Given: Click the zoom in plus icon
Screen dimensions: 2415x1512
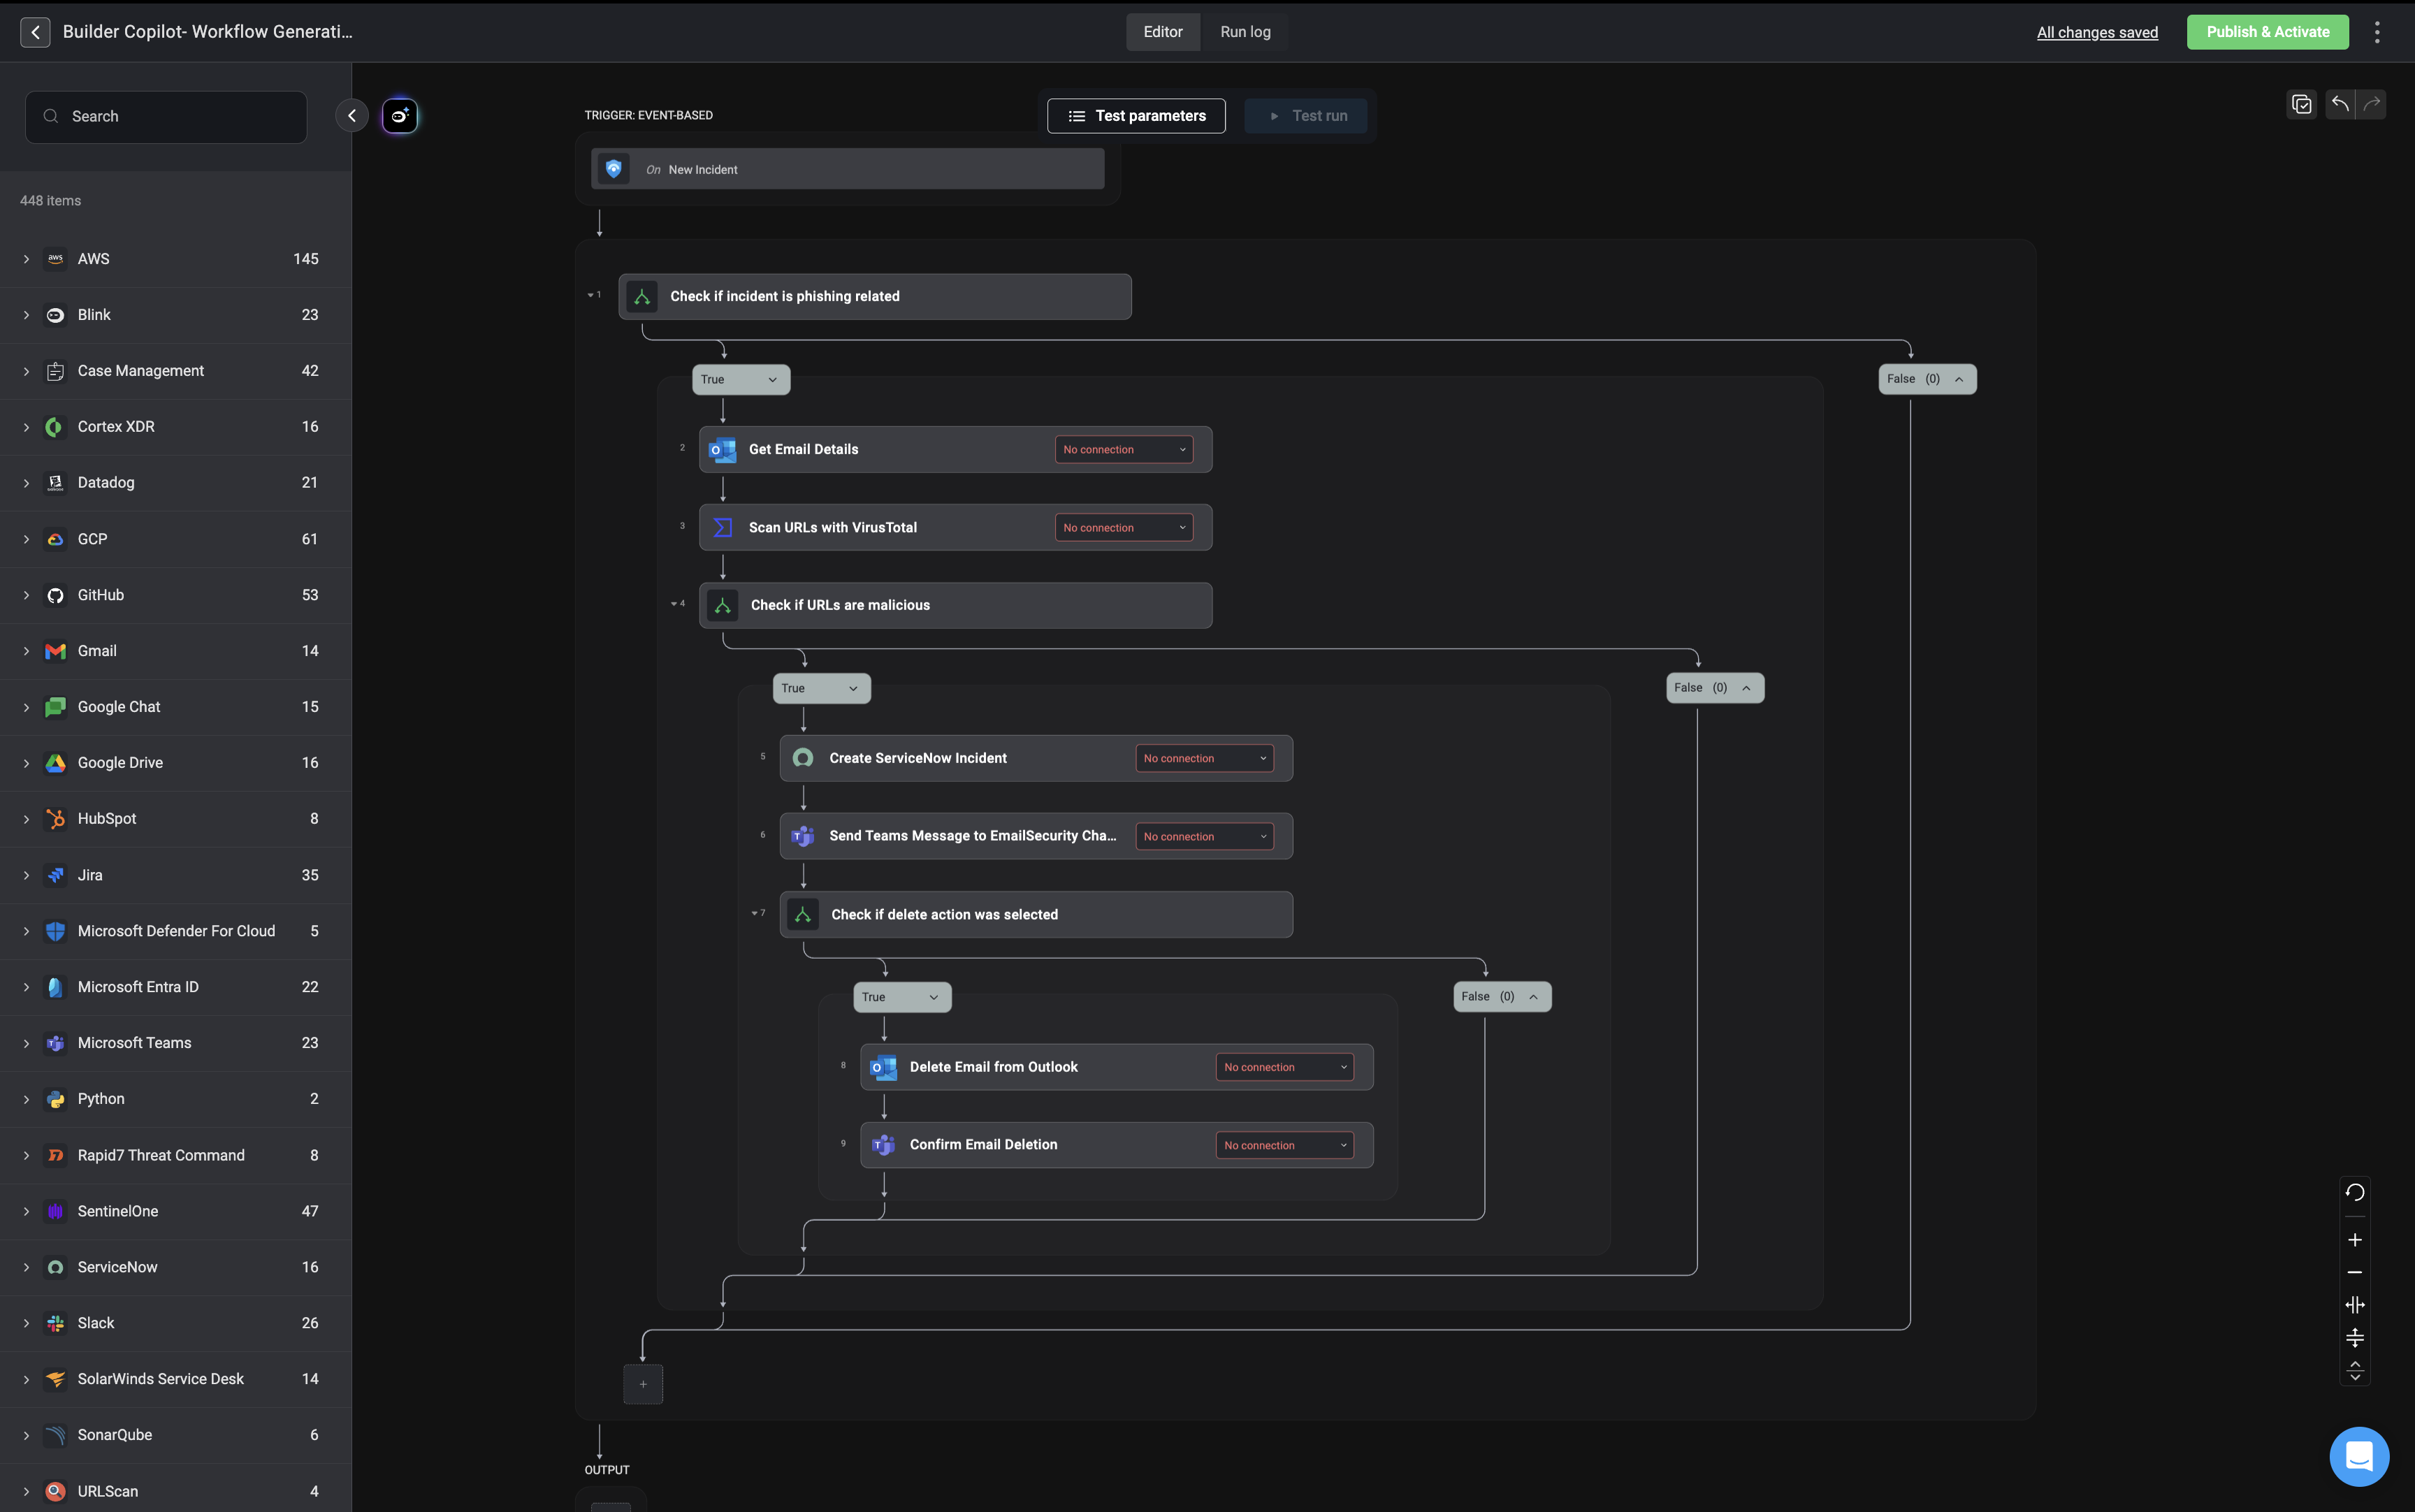Looking at the screenshot, I should click(2354, 1240).
